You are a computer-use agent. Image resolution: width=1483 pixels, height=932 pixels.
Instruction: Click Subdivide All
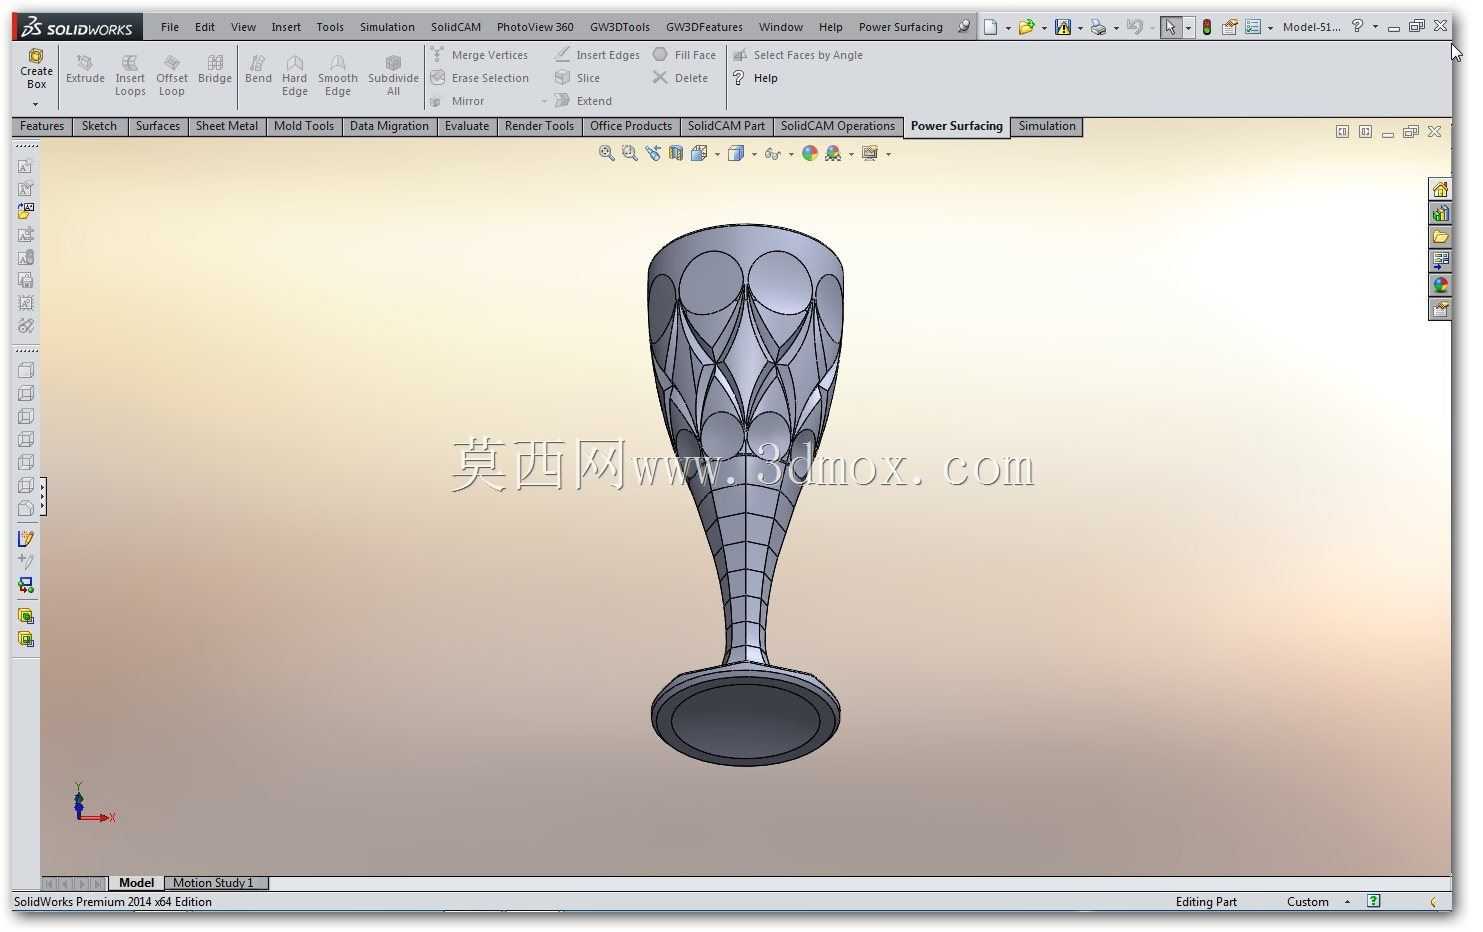(393, 76)
